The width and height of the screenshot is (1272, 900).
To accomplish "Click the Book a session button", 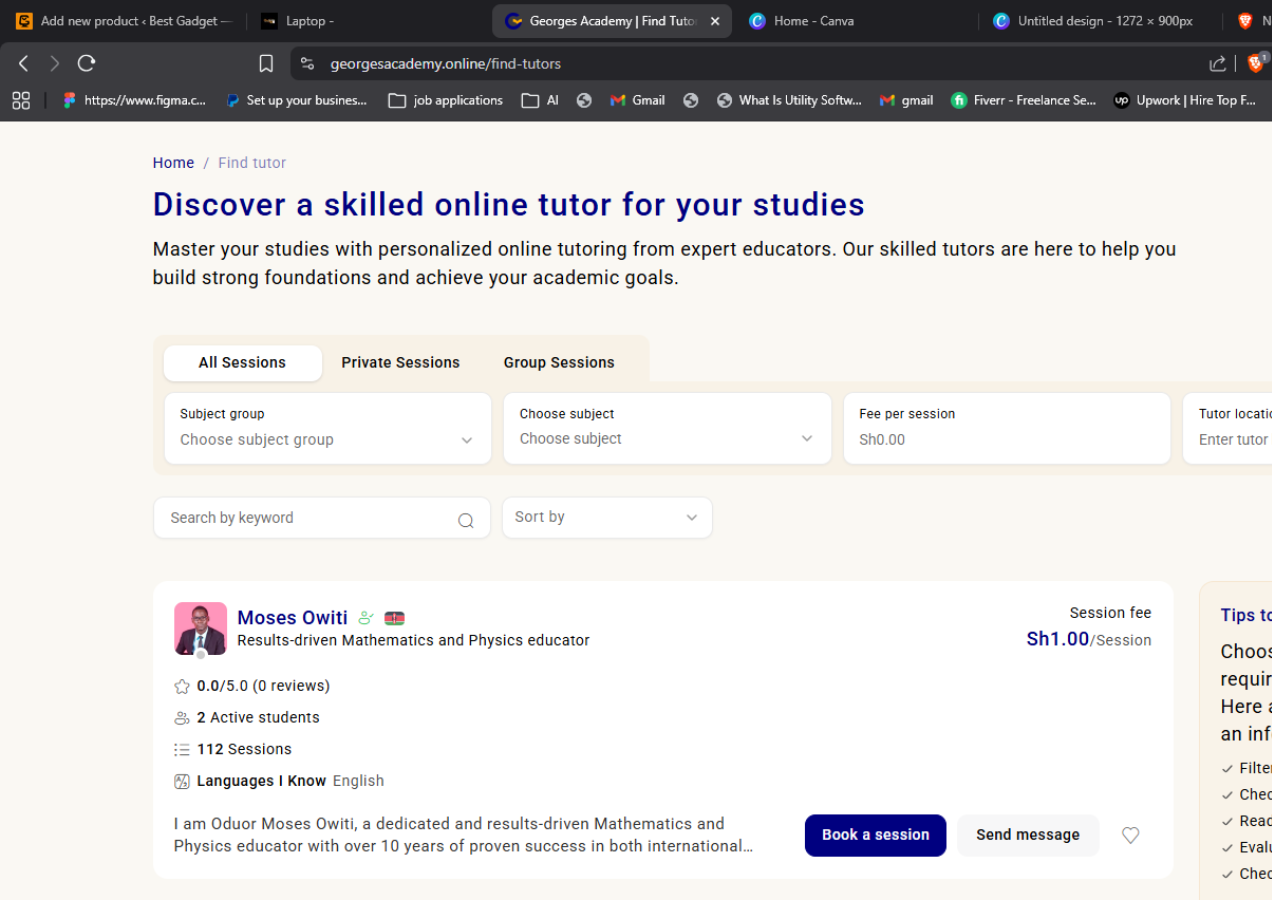I will [x=875, y=835].
